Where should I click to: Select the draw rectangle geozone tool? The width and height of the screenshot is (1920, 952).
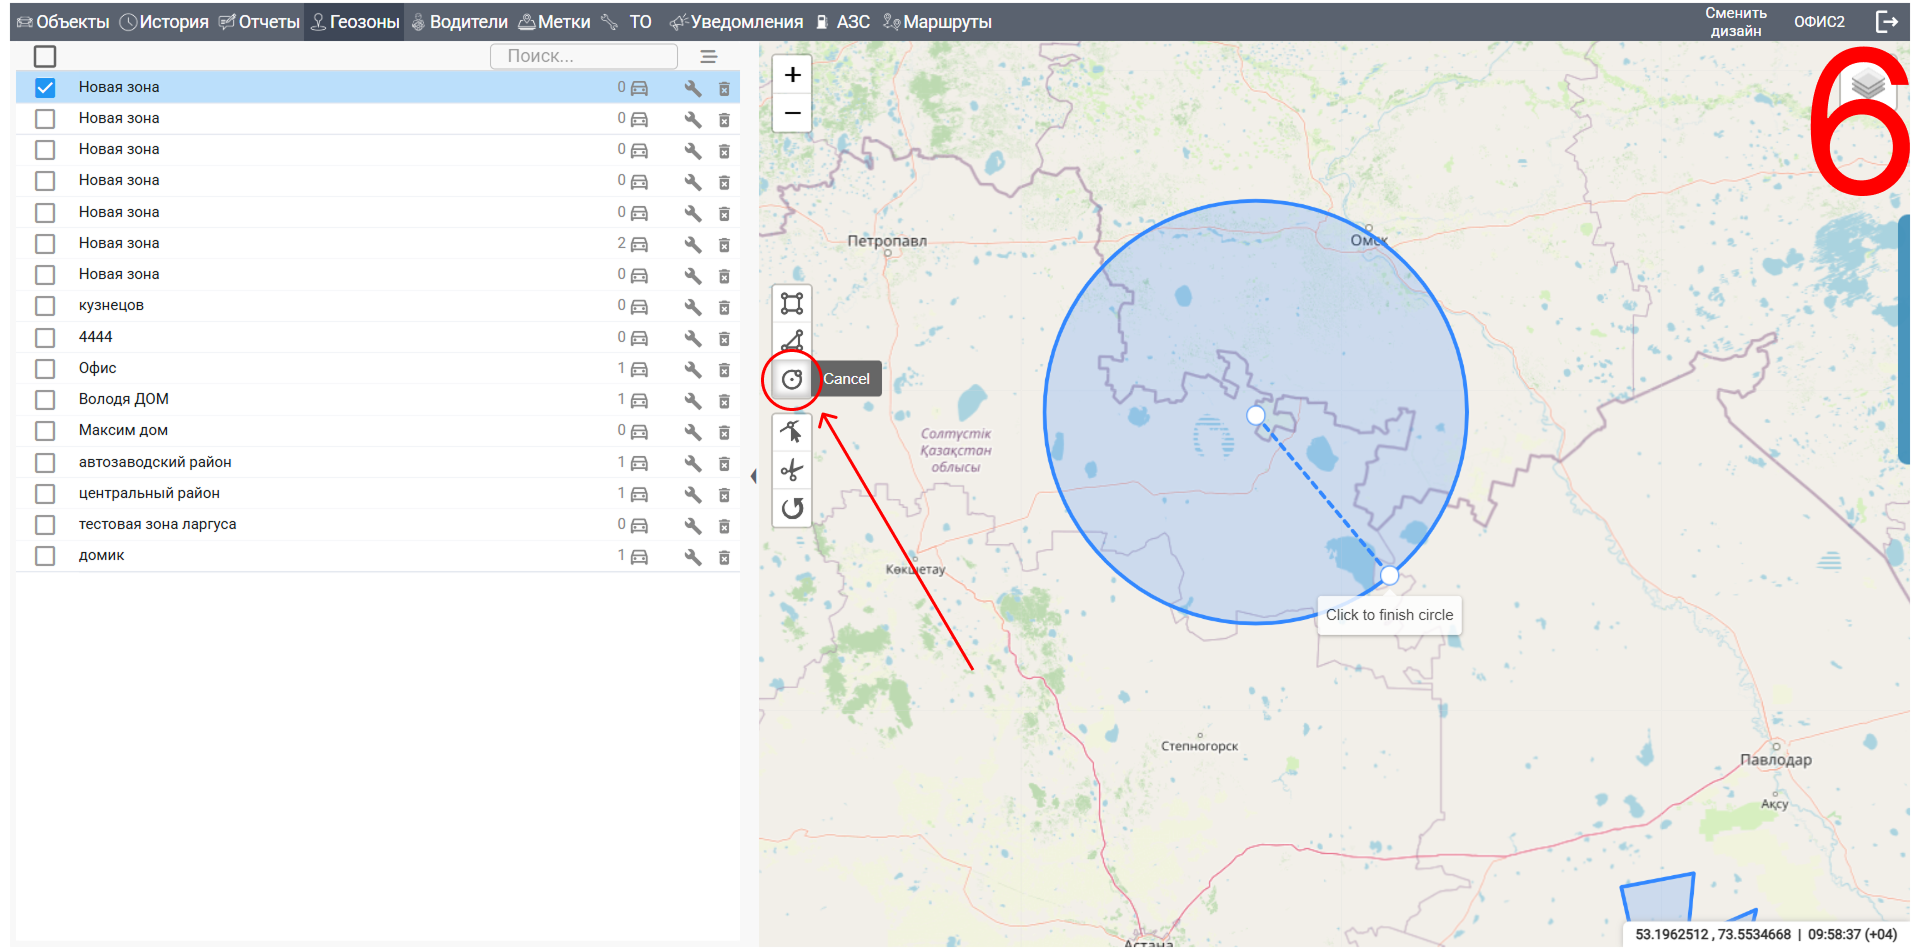[x=792, y=303]
